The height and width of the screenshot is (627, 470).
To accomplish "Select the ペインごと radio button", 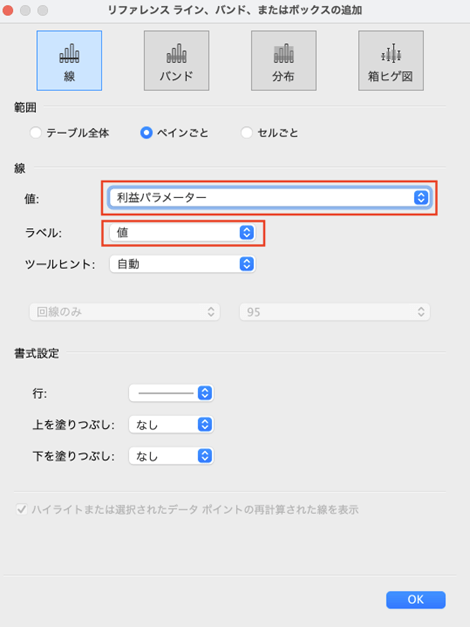I will pos(146,132).
